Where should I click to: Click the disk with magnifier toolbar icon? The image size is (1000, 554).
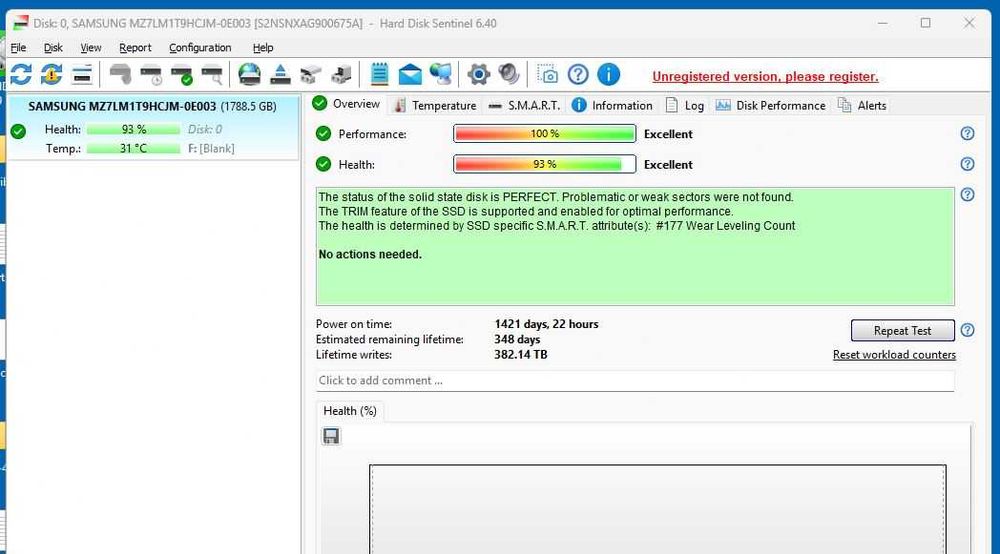pos(212,75)
